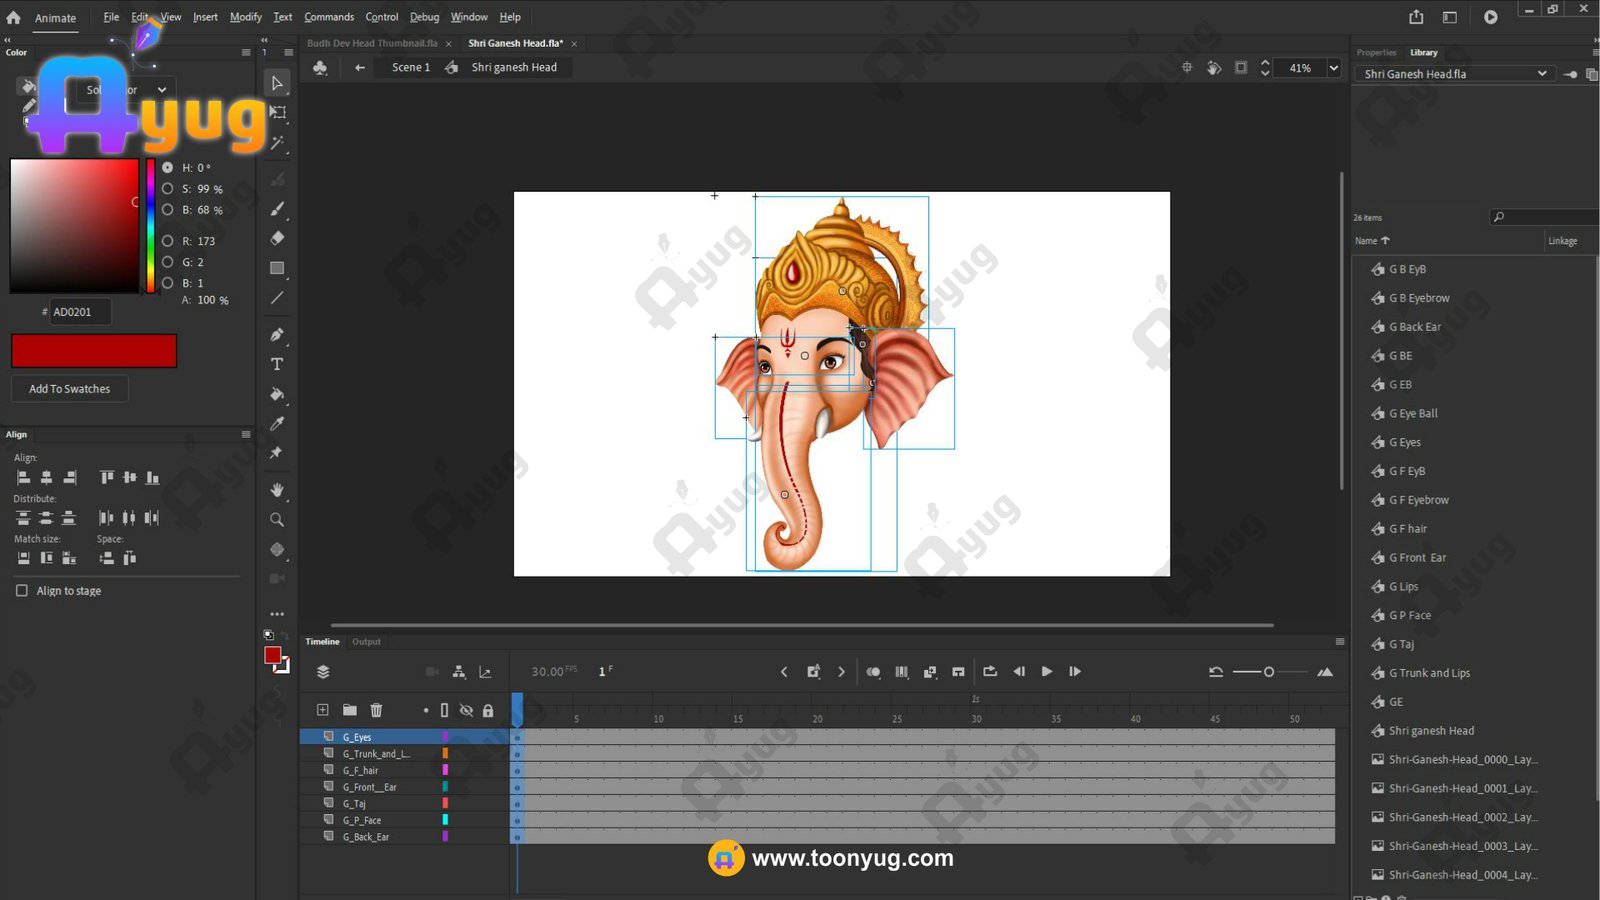Create a new layer folder

pos(350,710)
